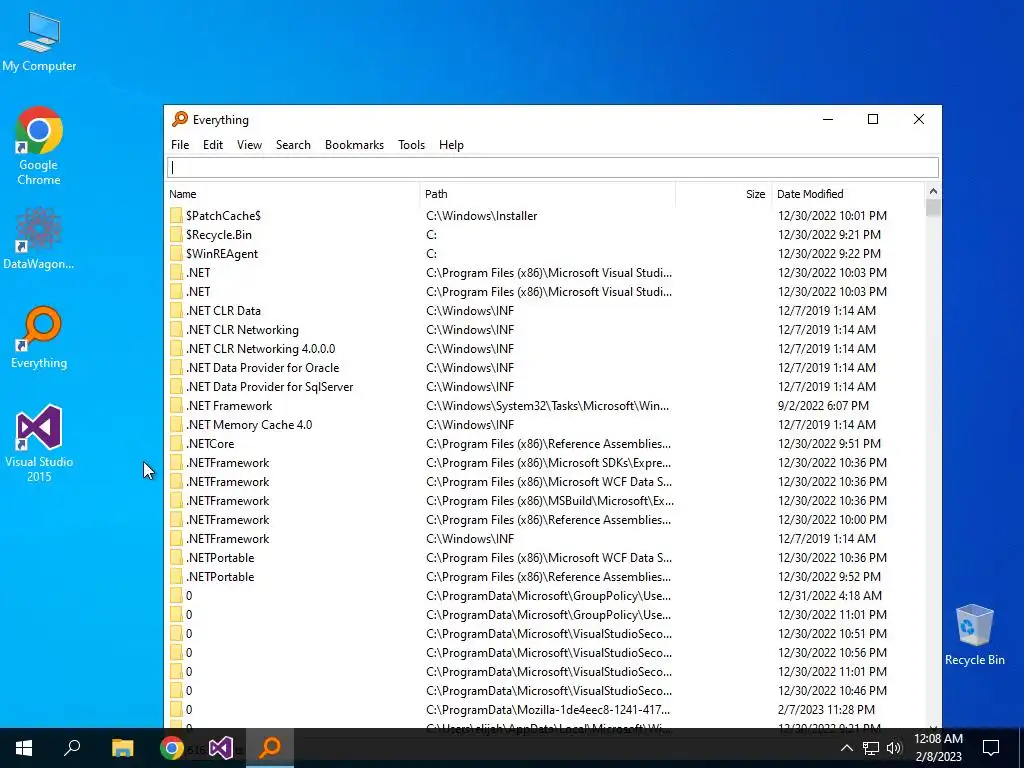Open the network tray icon
The width and height of the screenshot is (1024, 768).
point(871,748)
